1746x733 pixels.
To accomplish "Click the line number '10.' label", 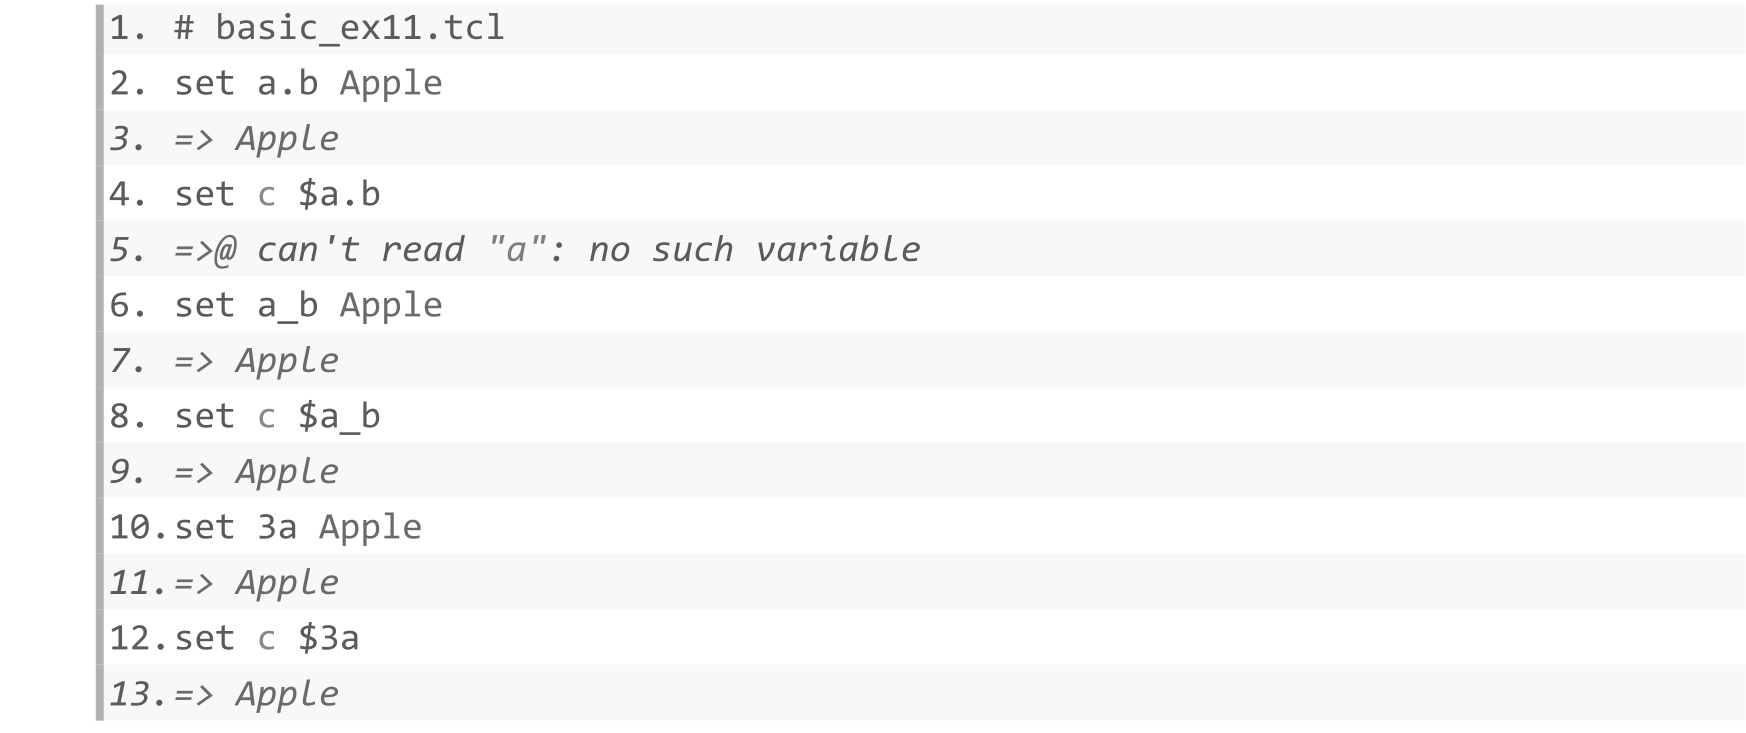I will click(139, 527).
